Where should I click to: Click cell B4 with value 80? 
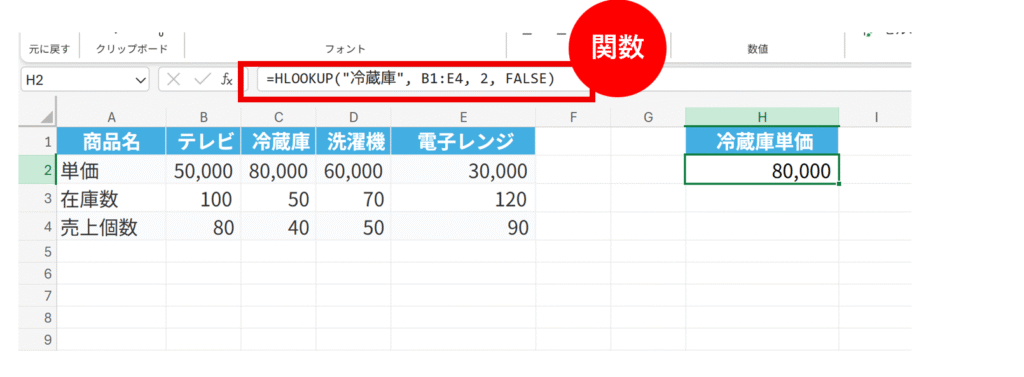coord(204,227)
